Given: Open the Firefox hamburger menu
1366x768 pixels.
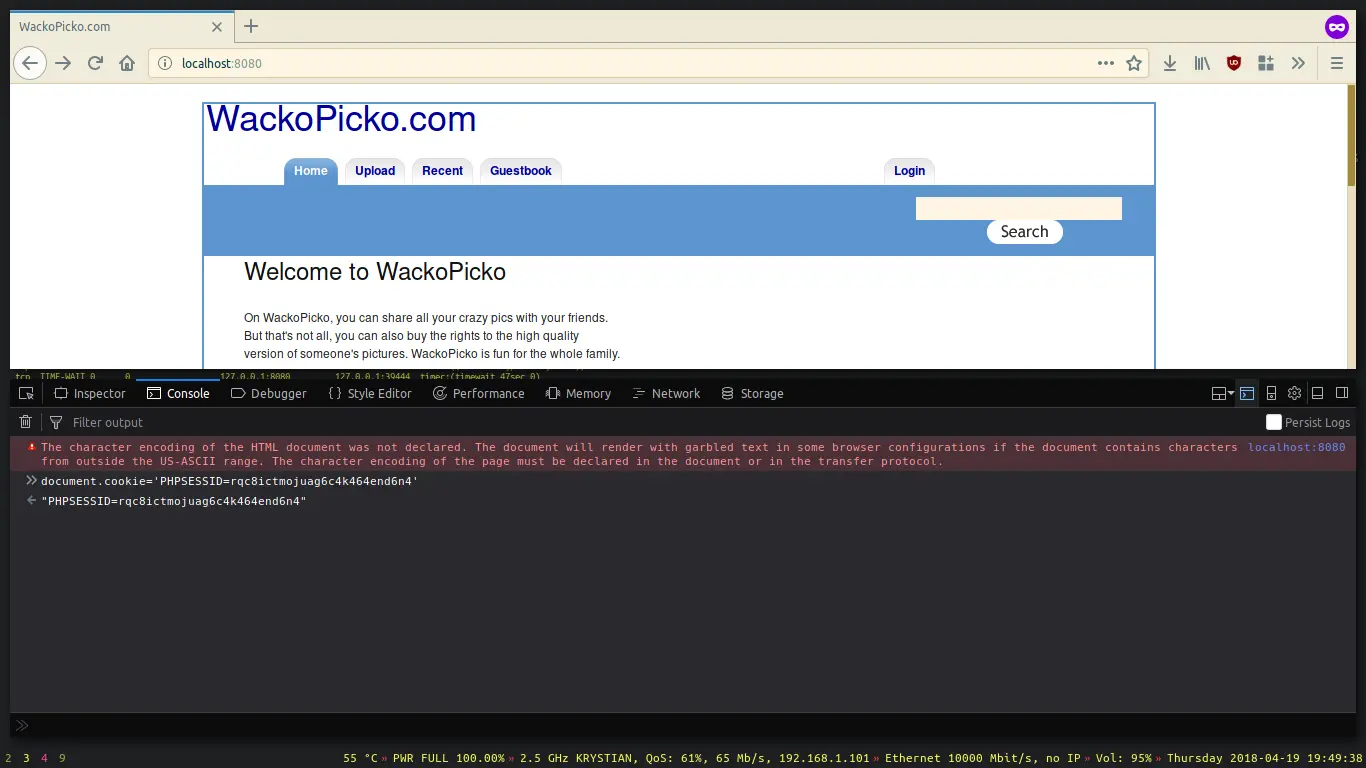Looking at the screenshot, I should coord(1337,63).
